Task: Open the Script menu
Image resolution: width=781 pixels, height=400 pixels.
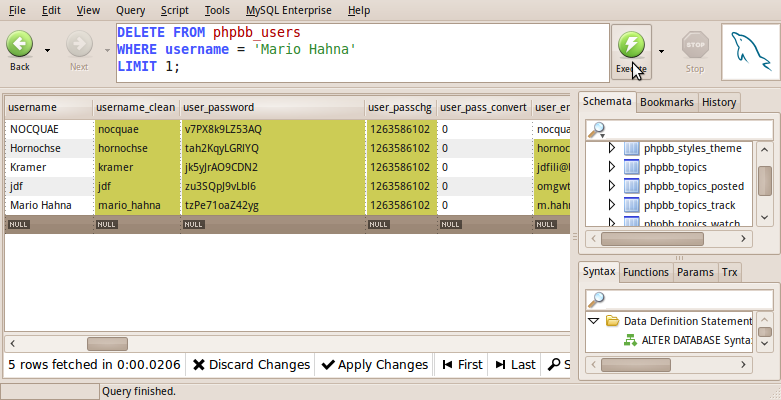Action: point(174,10)
